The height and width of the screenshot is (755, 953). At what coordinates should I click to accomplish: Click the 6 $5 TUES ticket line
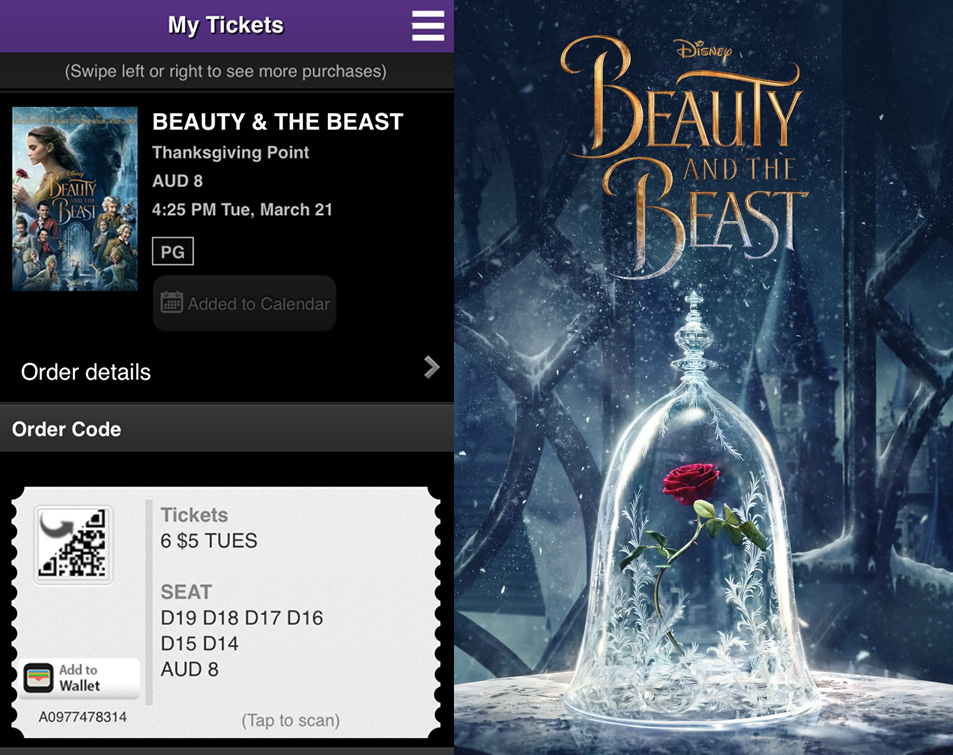209,541
